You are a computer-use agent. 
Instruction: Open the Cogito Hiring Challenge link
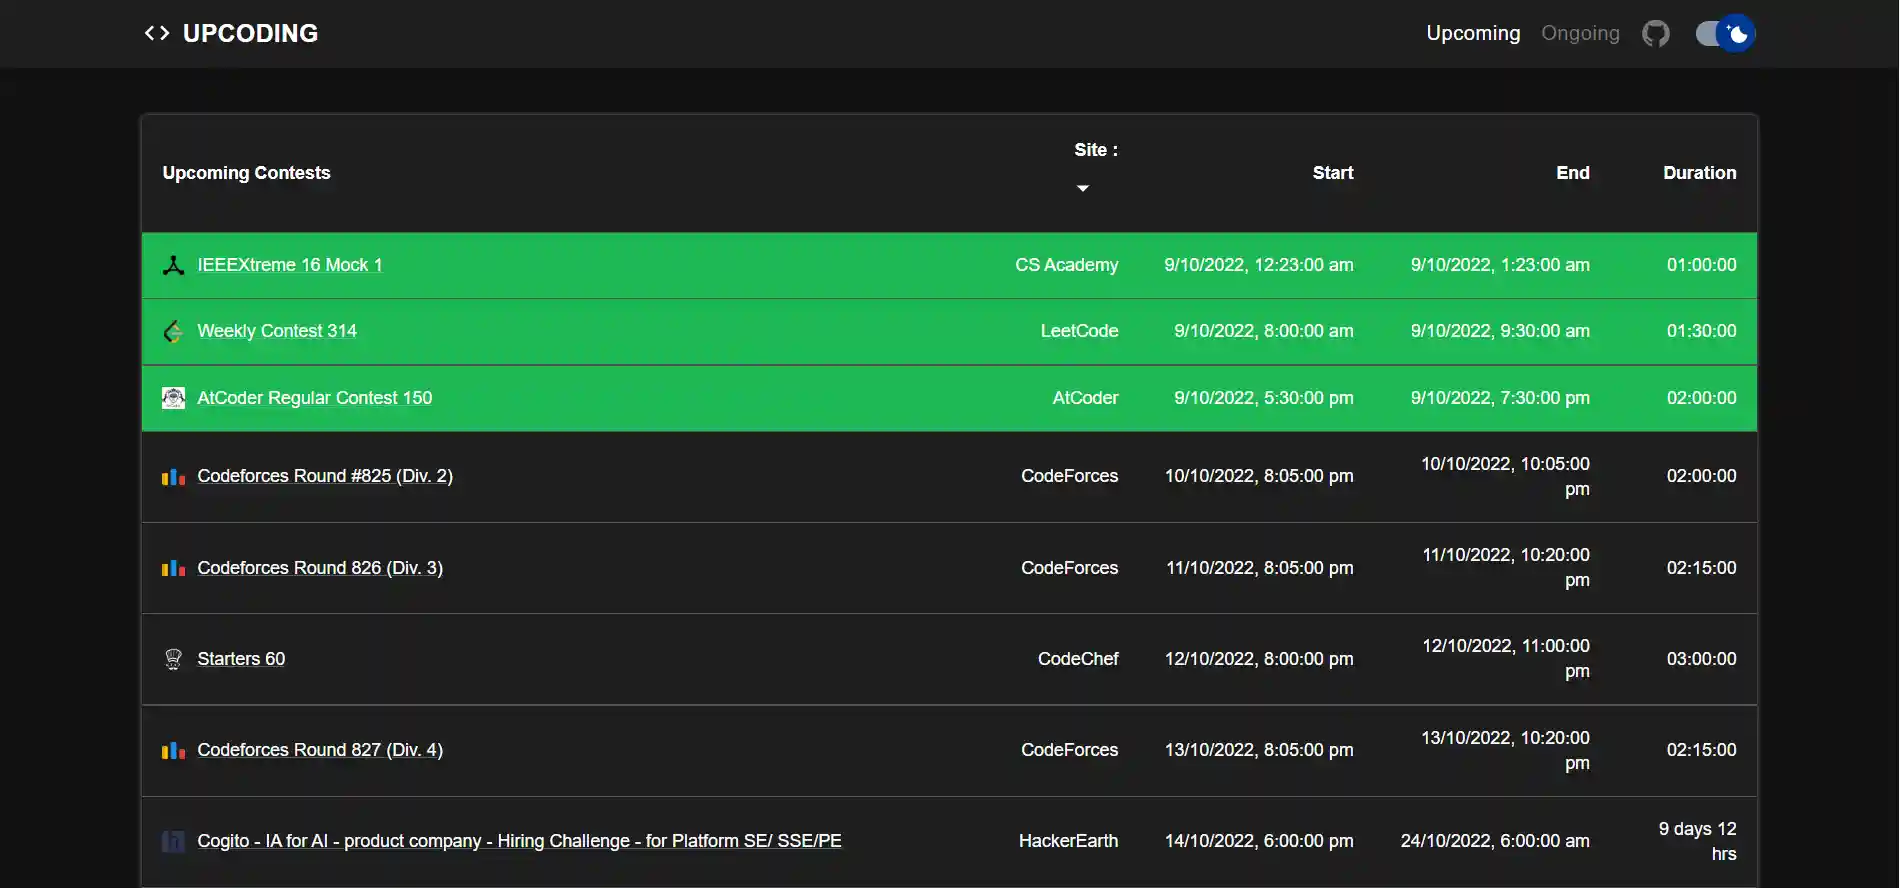coord(519,841)
